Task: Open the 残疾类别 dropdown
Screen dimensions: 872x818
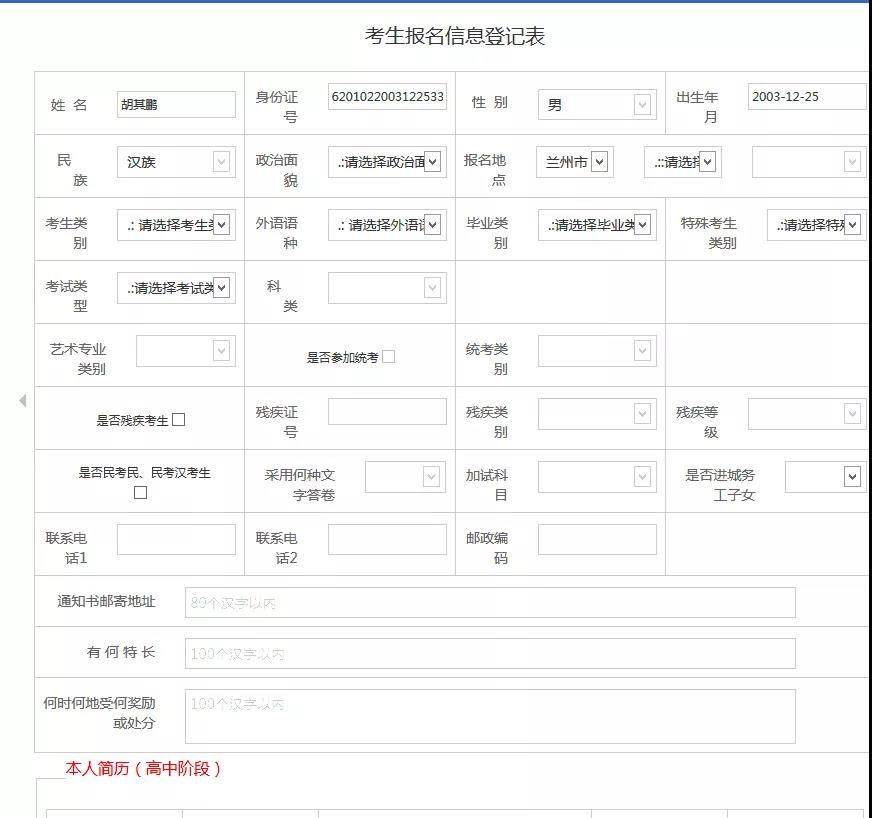Action: (597, 414)
